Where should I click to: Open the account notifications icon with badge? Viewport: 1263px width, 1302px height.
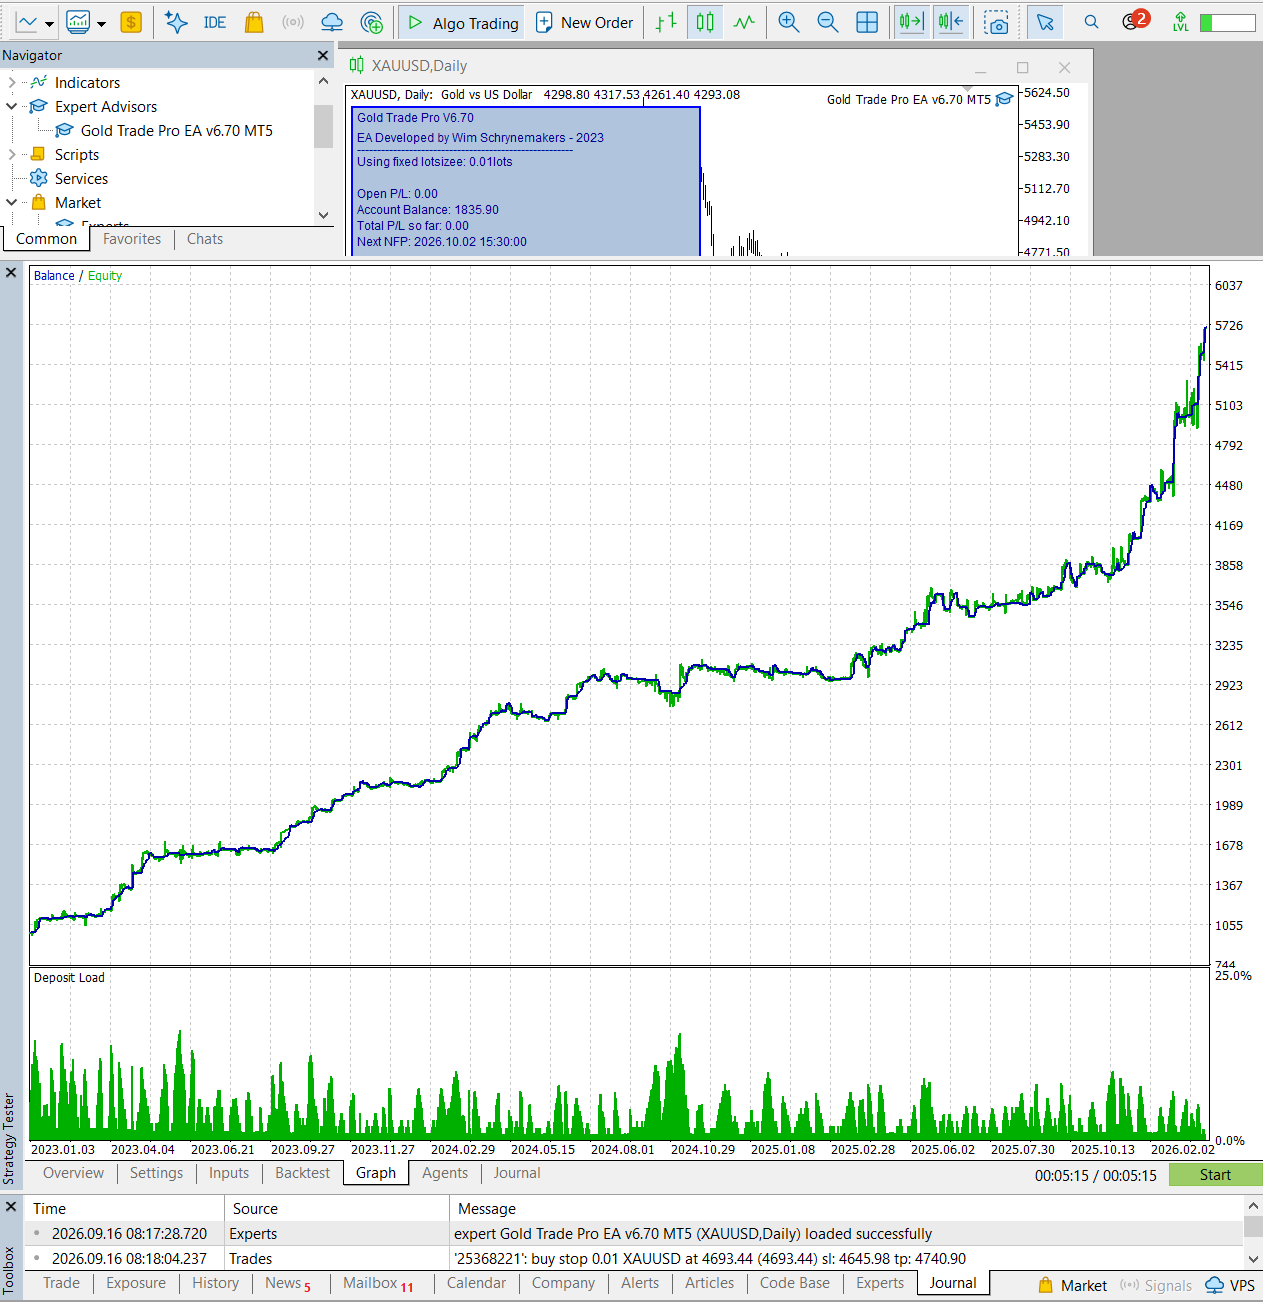[x=1134, y=20]
